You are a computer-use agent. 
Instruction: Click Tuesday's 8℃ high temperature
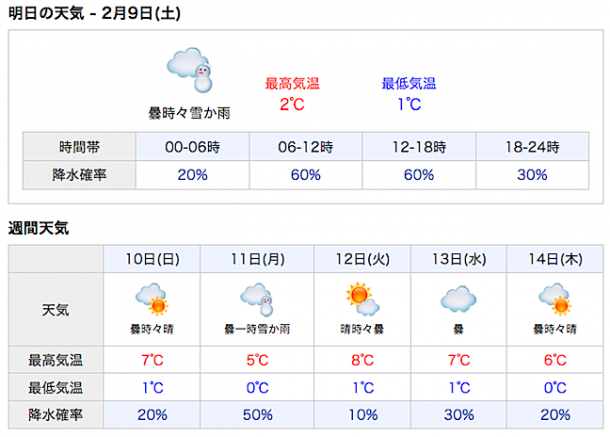coord(361,360)
